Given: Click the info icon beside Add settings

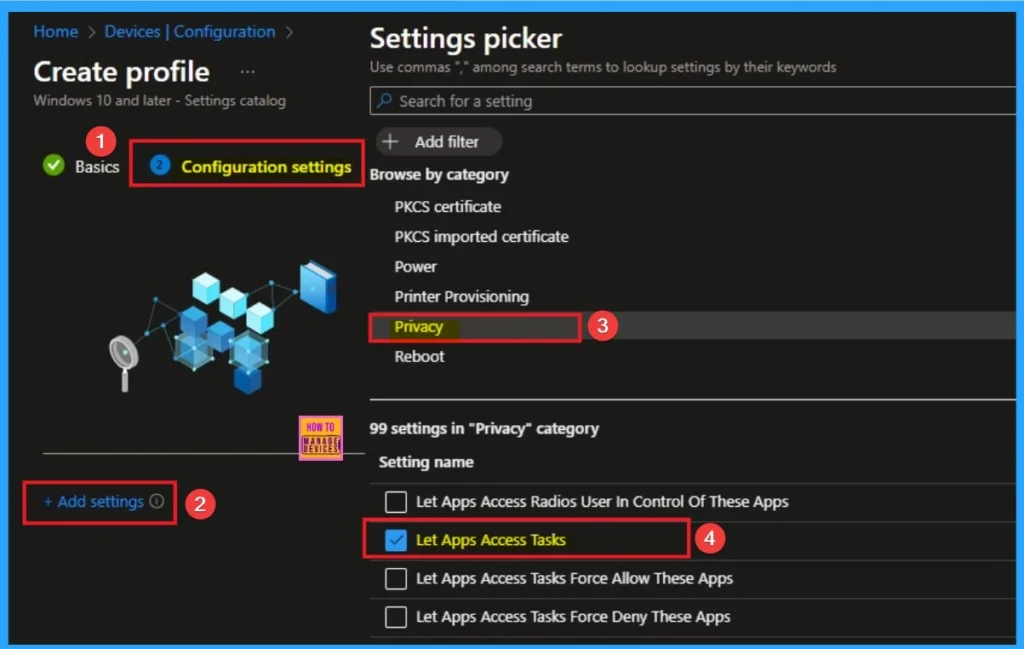Looking at the screenshot, I should point(157,502).
